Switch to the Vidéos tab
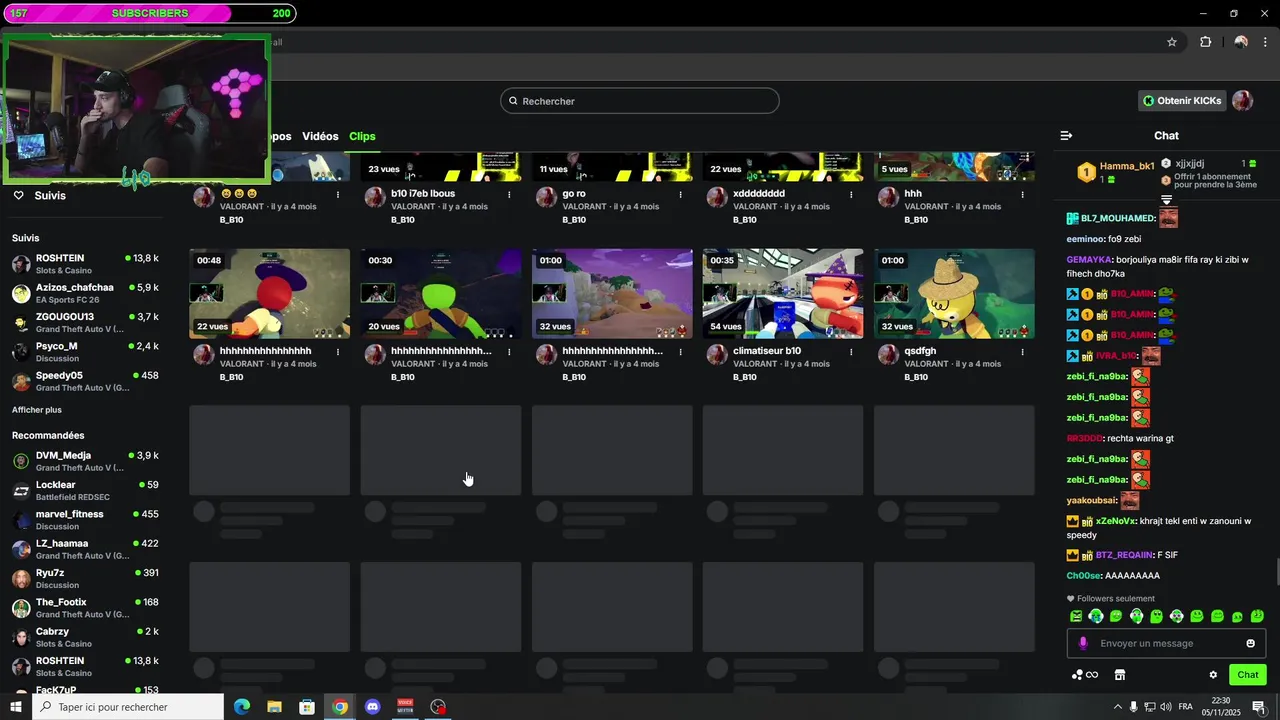The image size is (1280, 720). click(320, 136)
